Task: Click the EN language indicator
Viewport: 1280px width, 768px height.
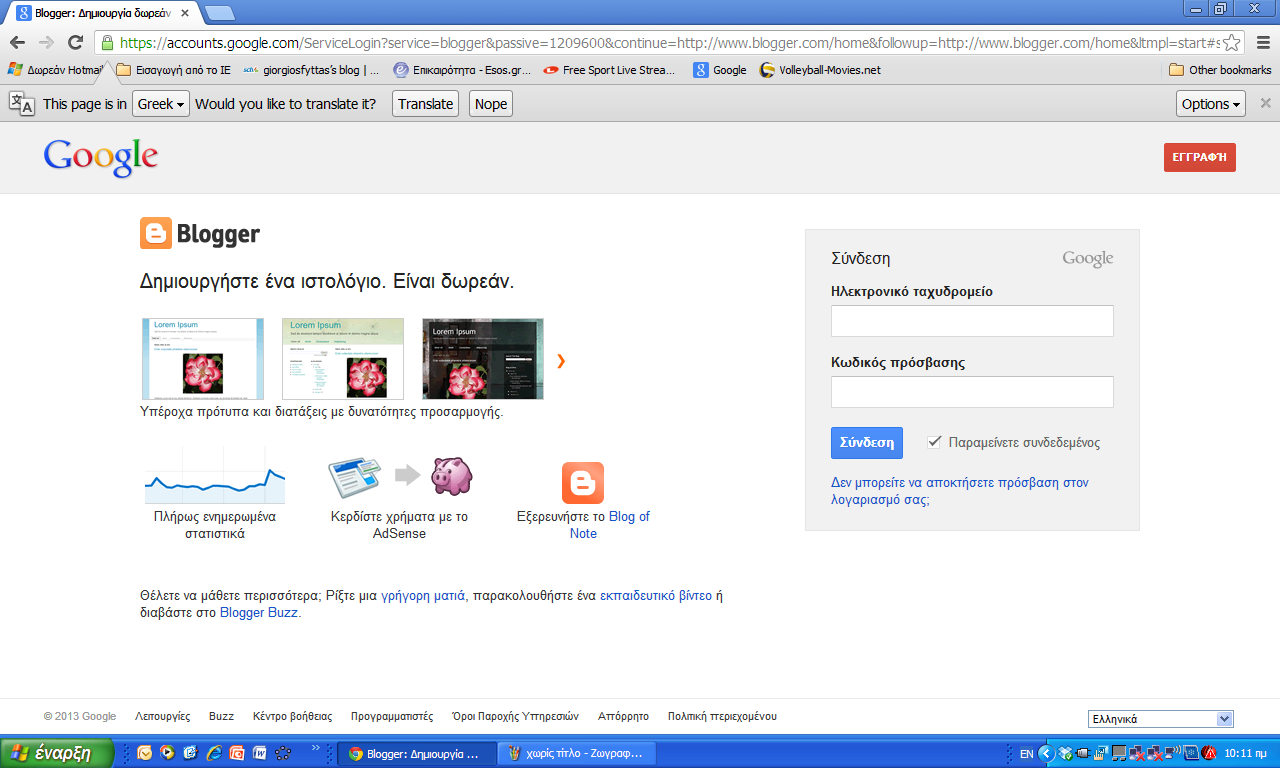Action: coord(1027,753)
